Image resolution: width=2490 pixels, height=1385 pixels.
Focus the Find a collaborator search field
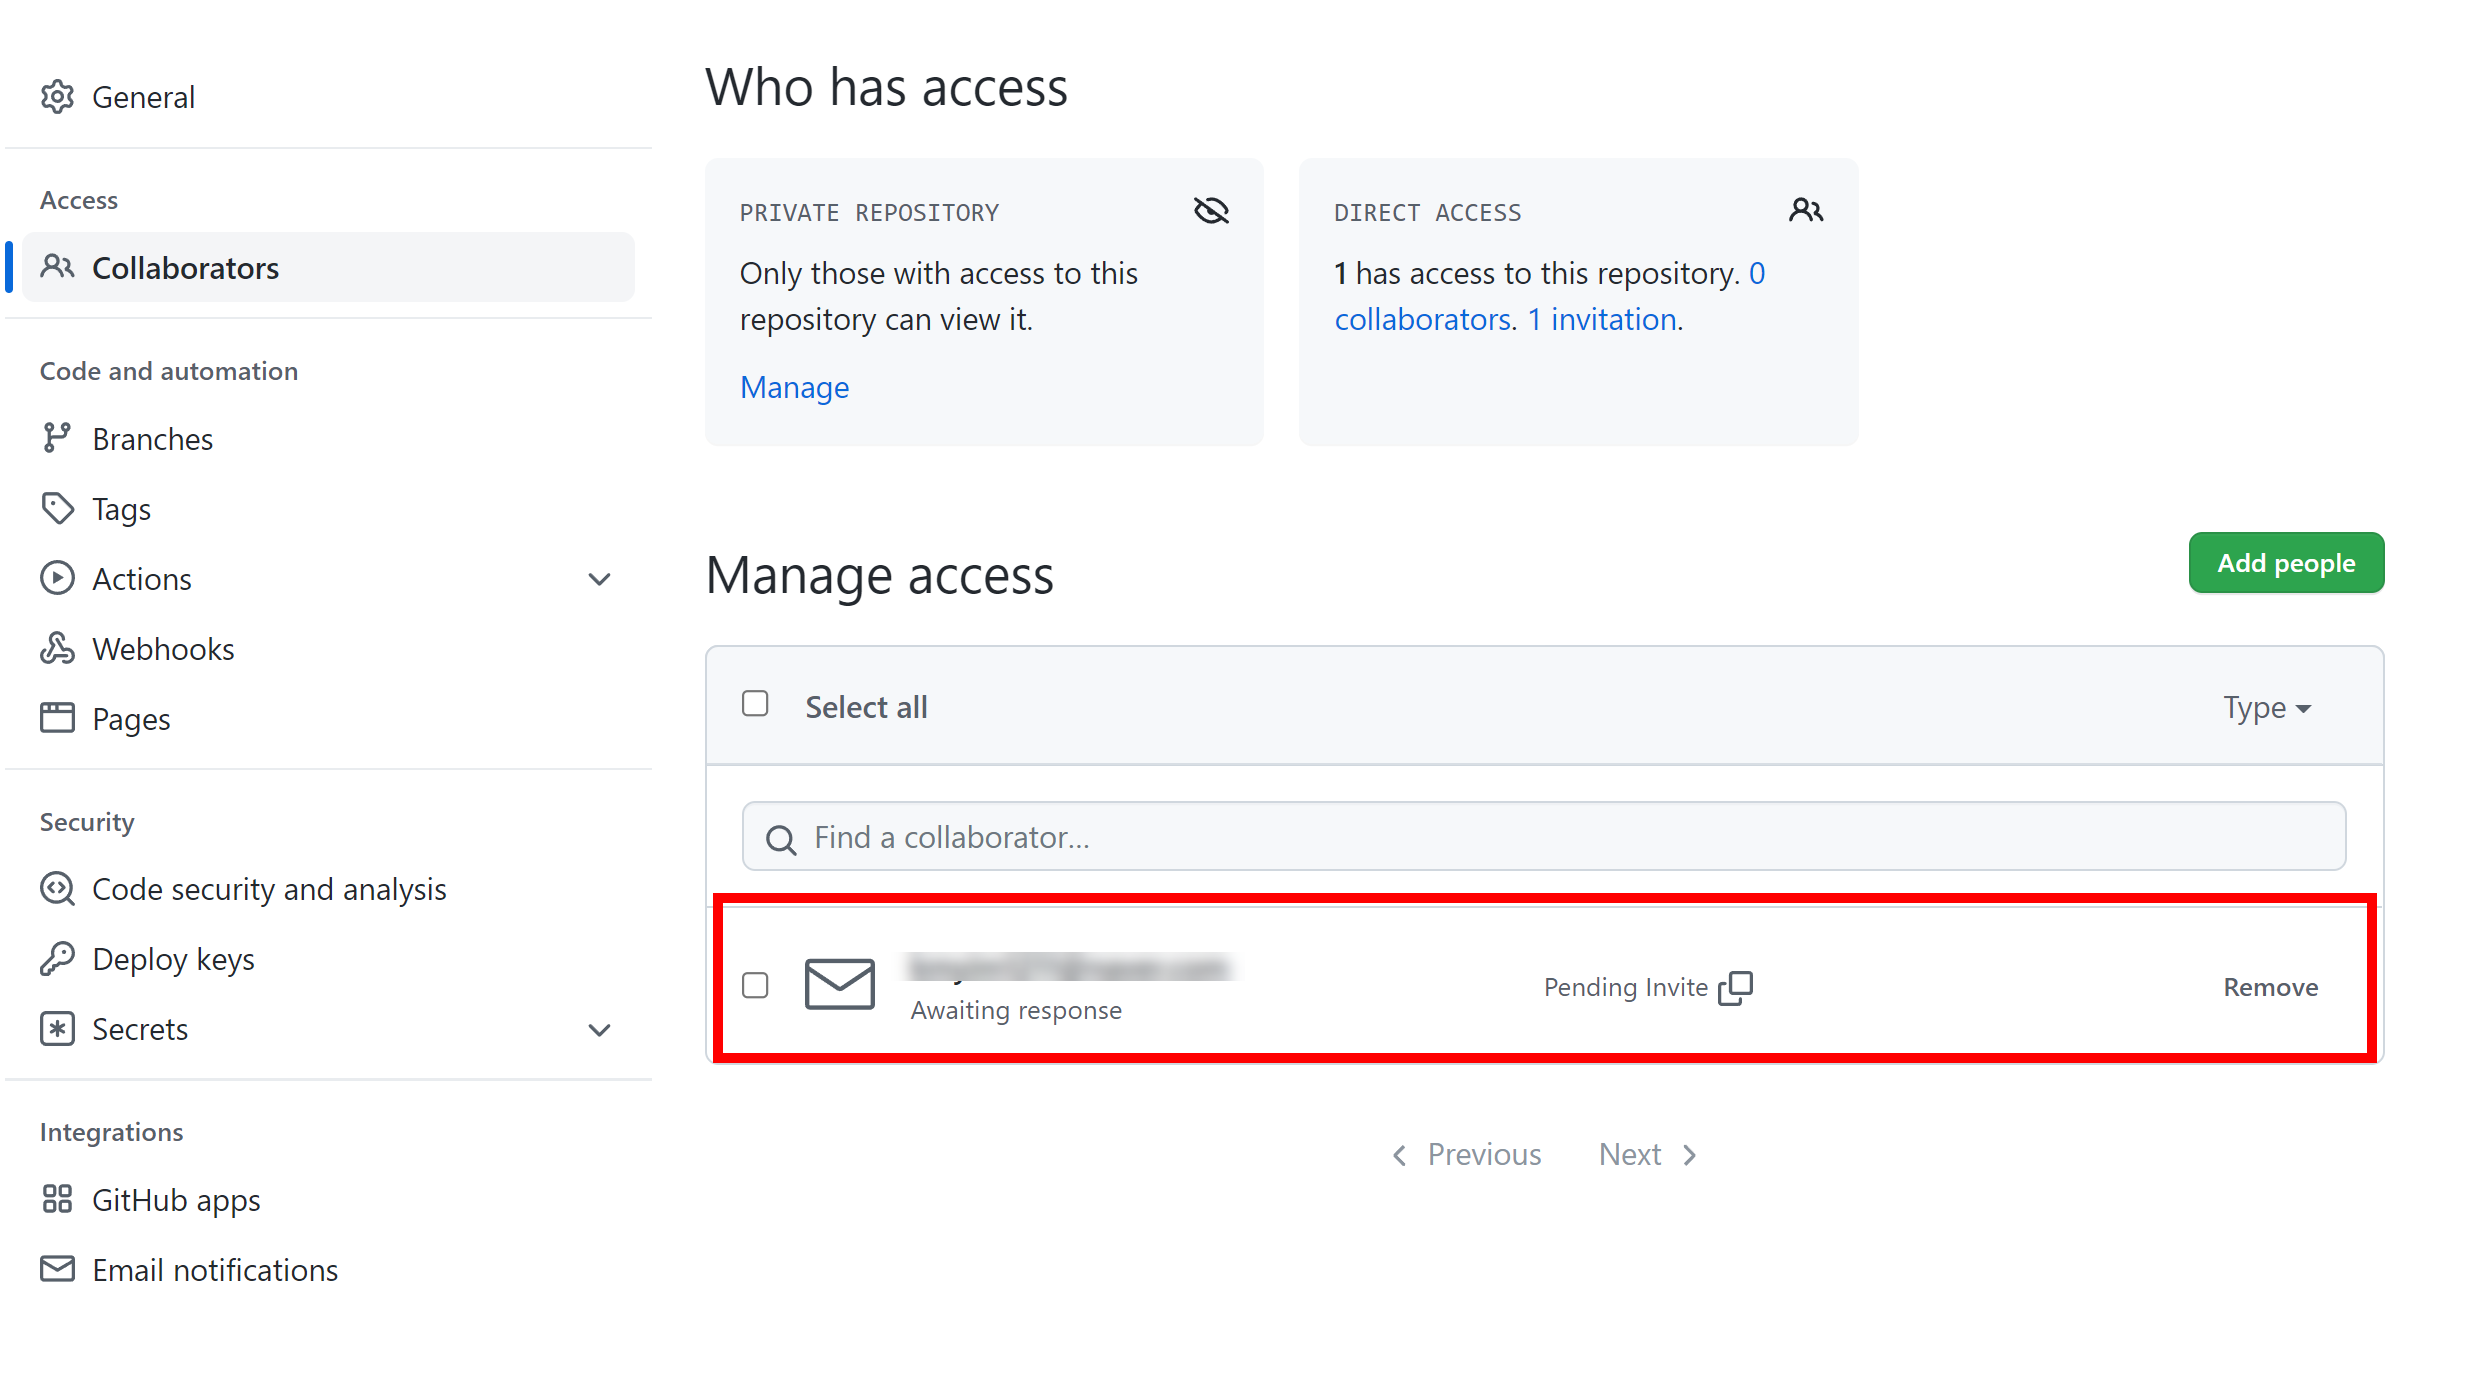point(1543,837)
